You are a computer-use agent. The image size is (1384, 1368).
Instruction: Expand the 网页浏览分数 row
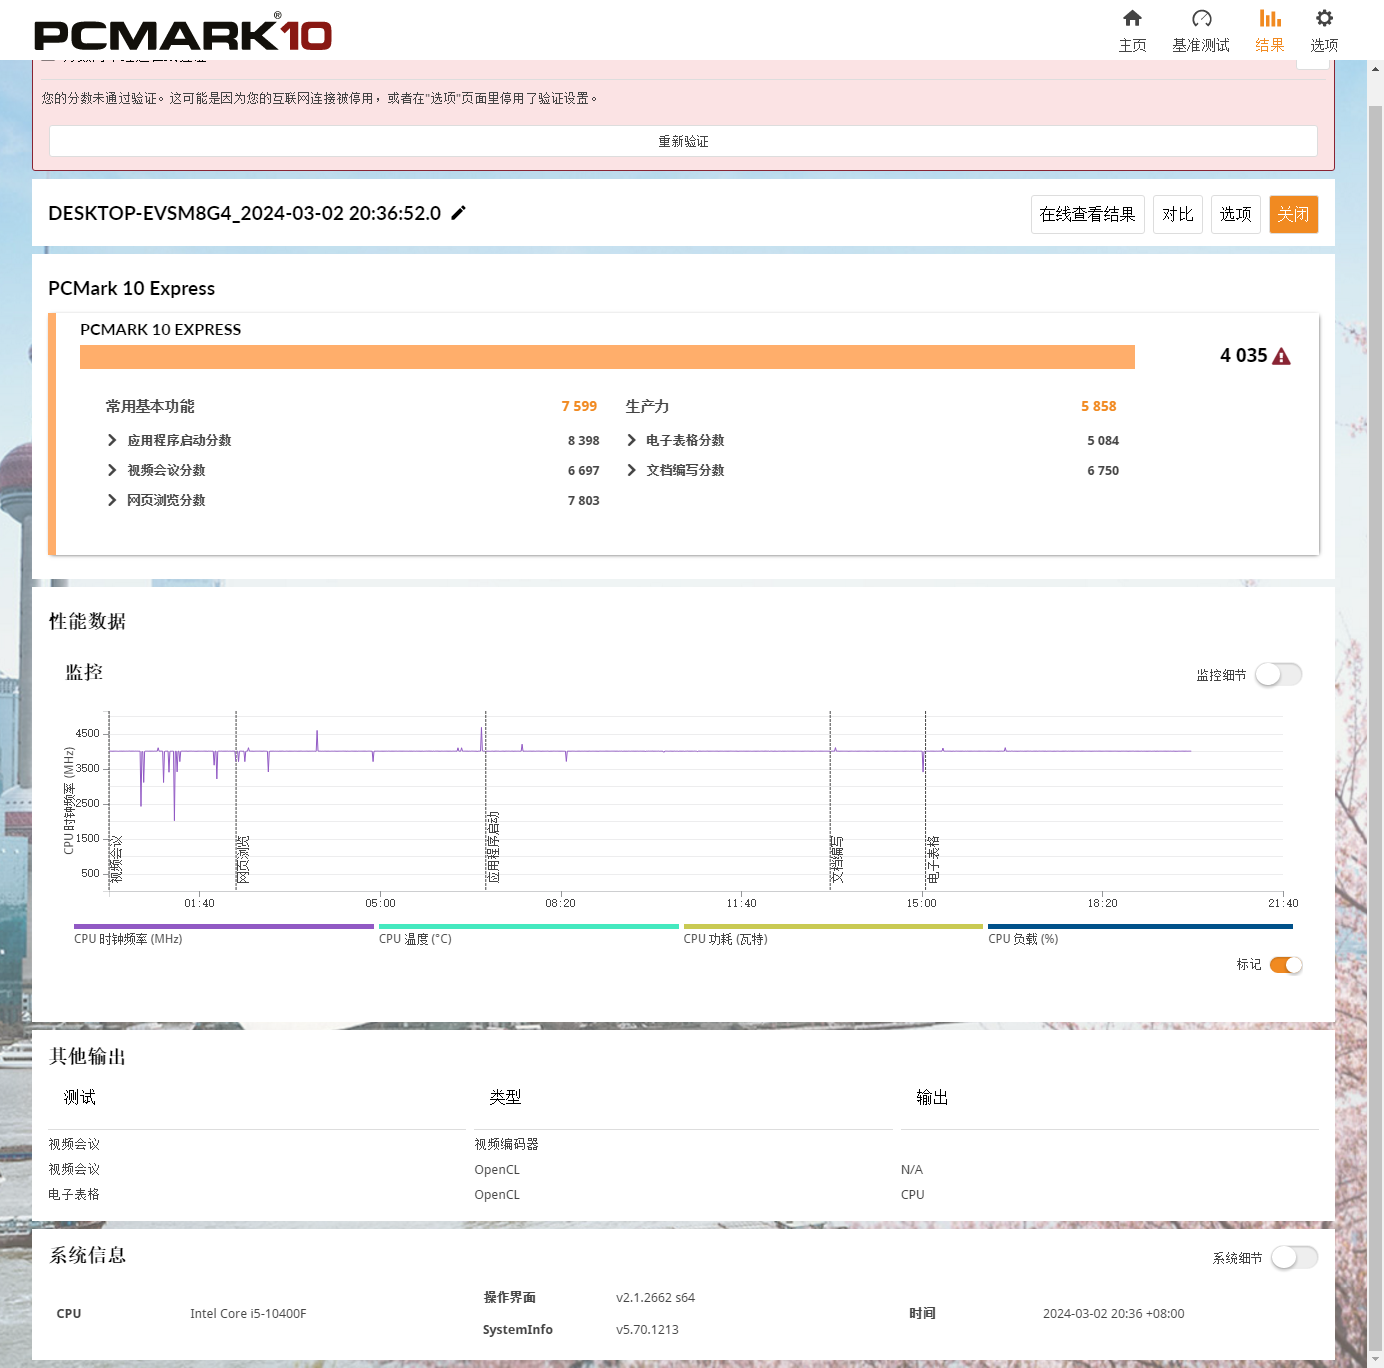tap(112, 500)
